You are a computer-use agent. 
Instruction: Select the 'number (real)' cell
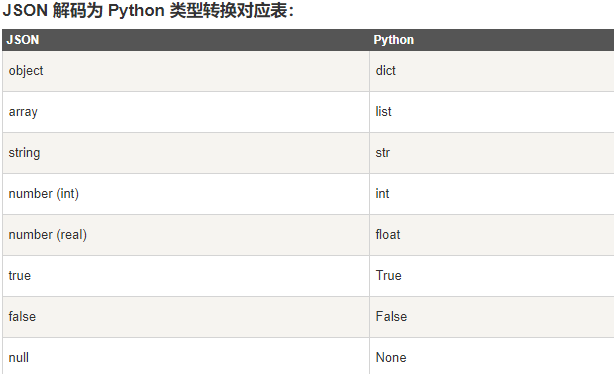coord(186,235)
